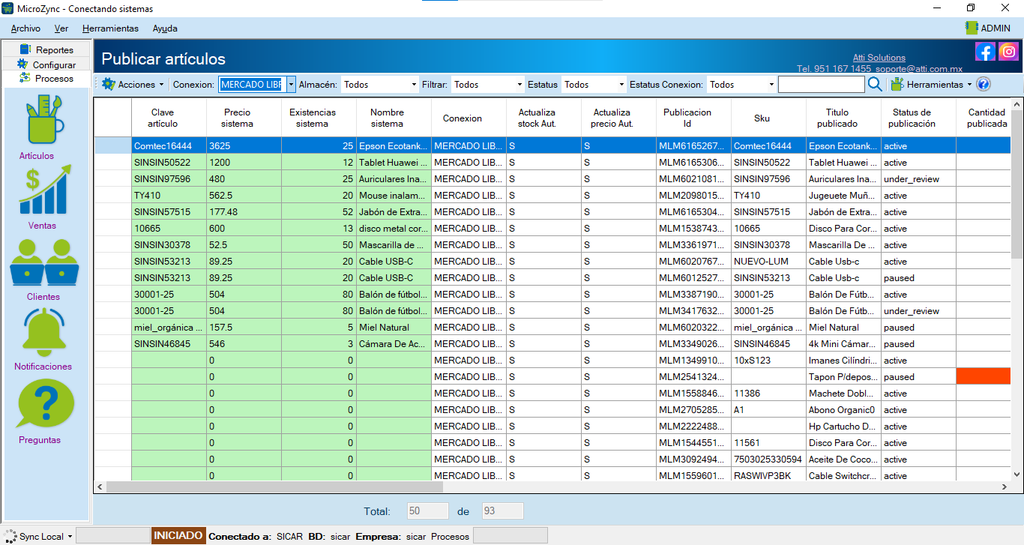Click the search magnifier icon
The image size is (1024, 545).
[x=875, y=84]
